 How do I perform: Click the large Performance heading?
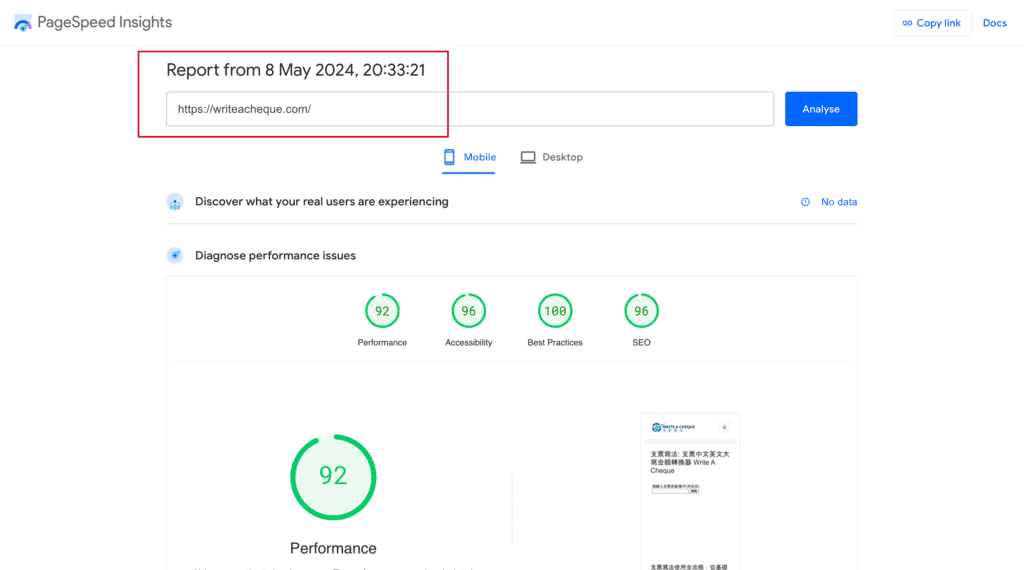[333, 548]
